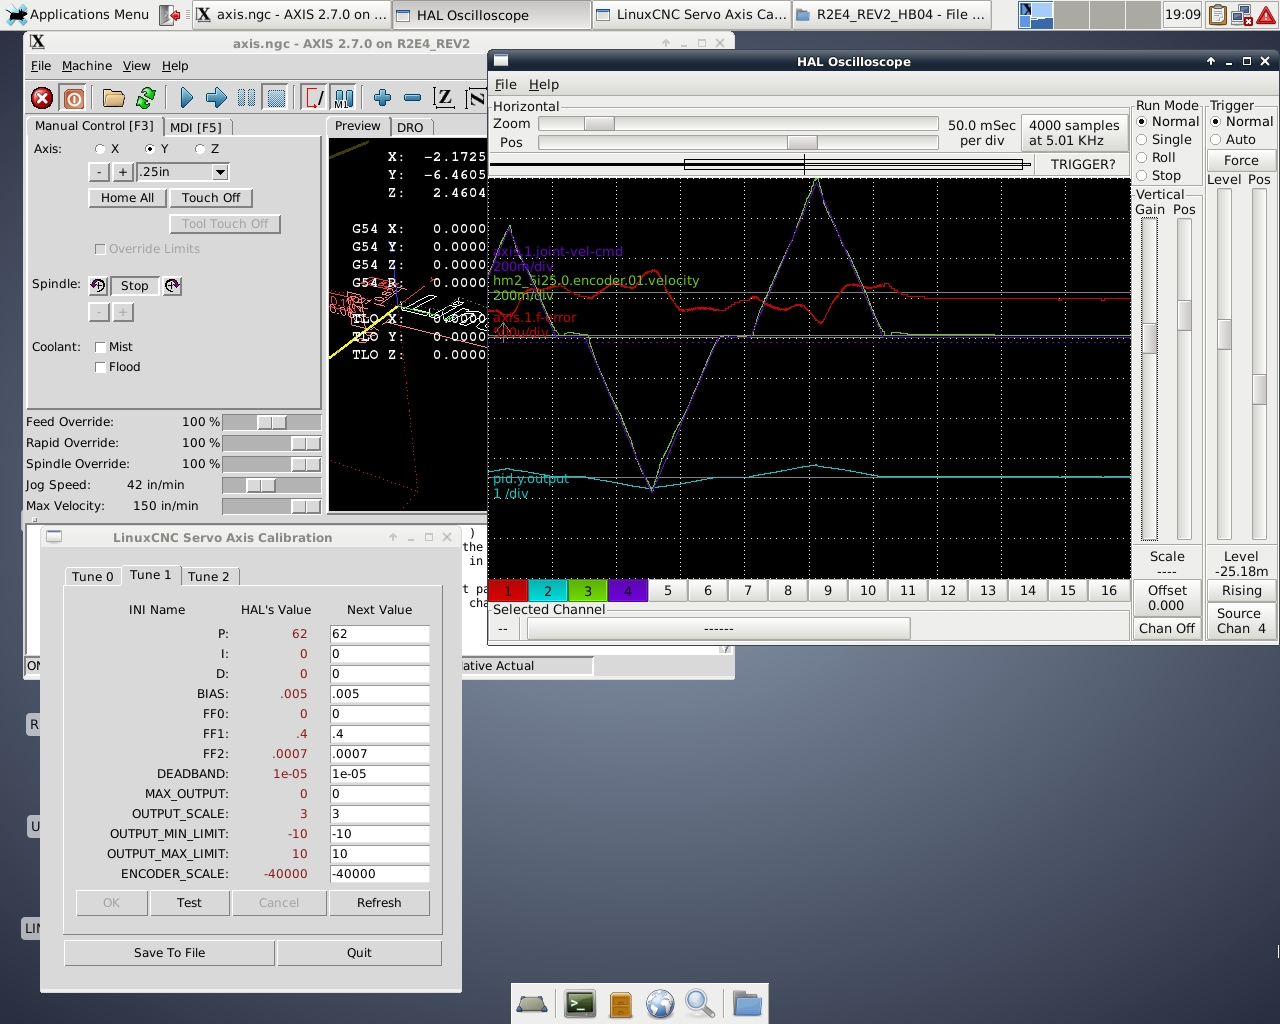Click the Force trigger button
The width and height of the screenshot is (1280, 1024).
point(1241,161)
